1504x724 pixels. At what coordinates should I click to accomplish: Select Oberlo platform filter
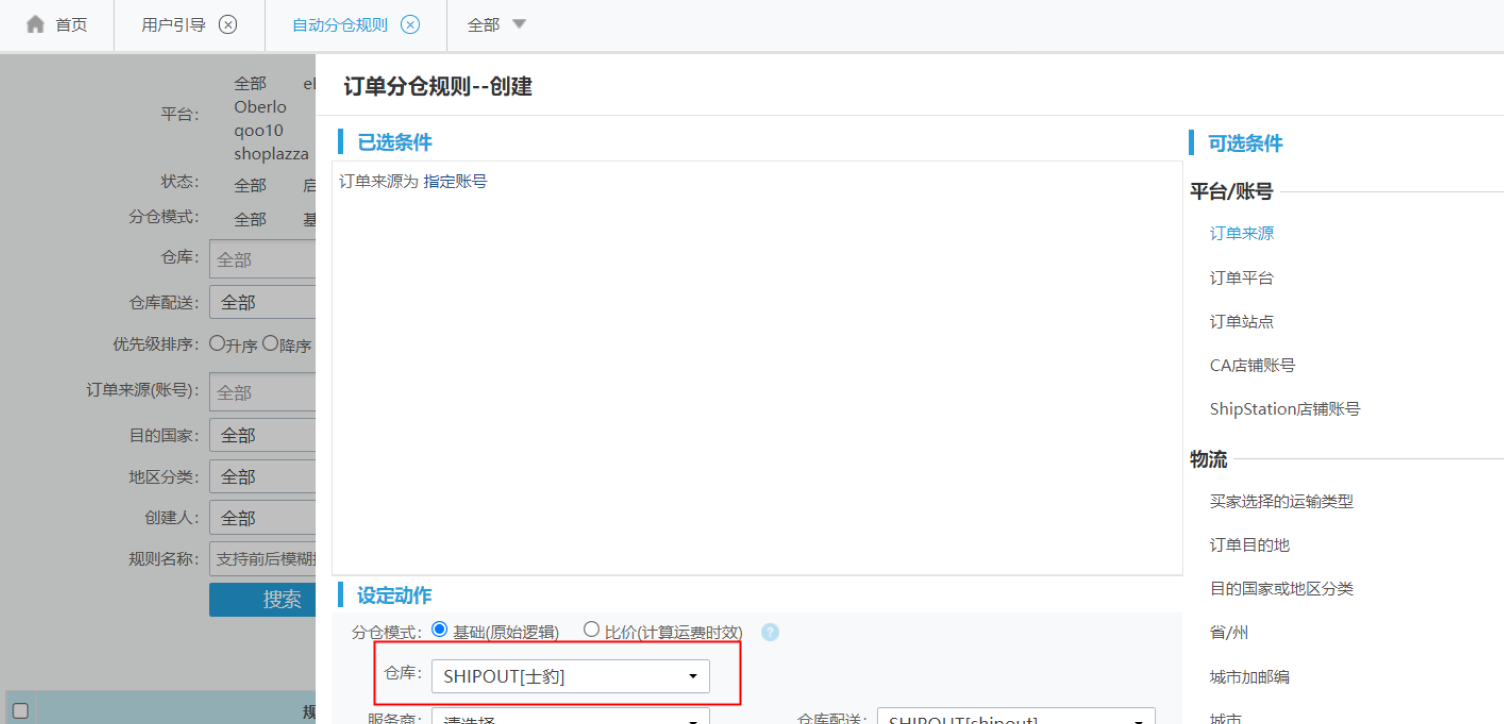point(260,107)
